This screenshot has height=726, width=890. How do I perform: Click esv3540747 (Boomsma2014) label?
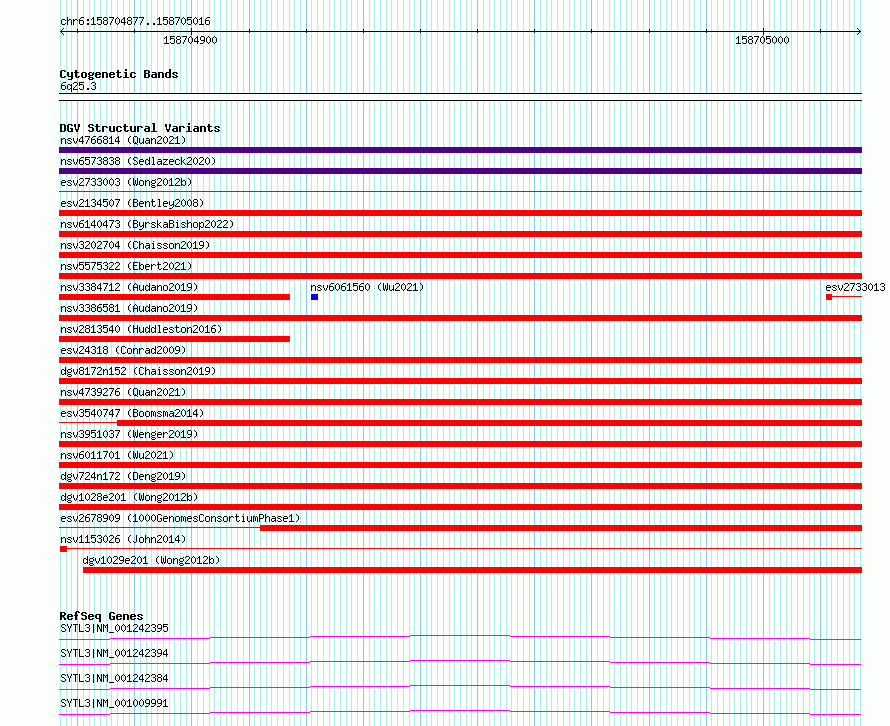(132, 413)
